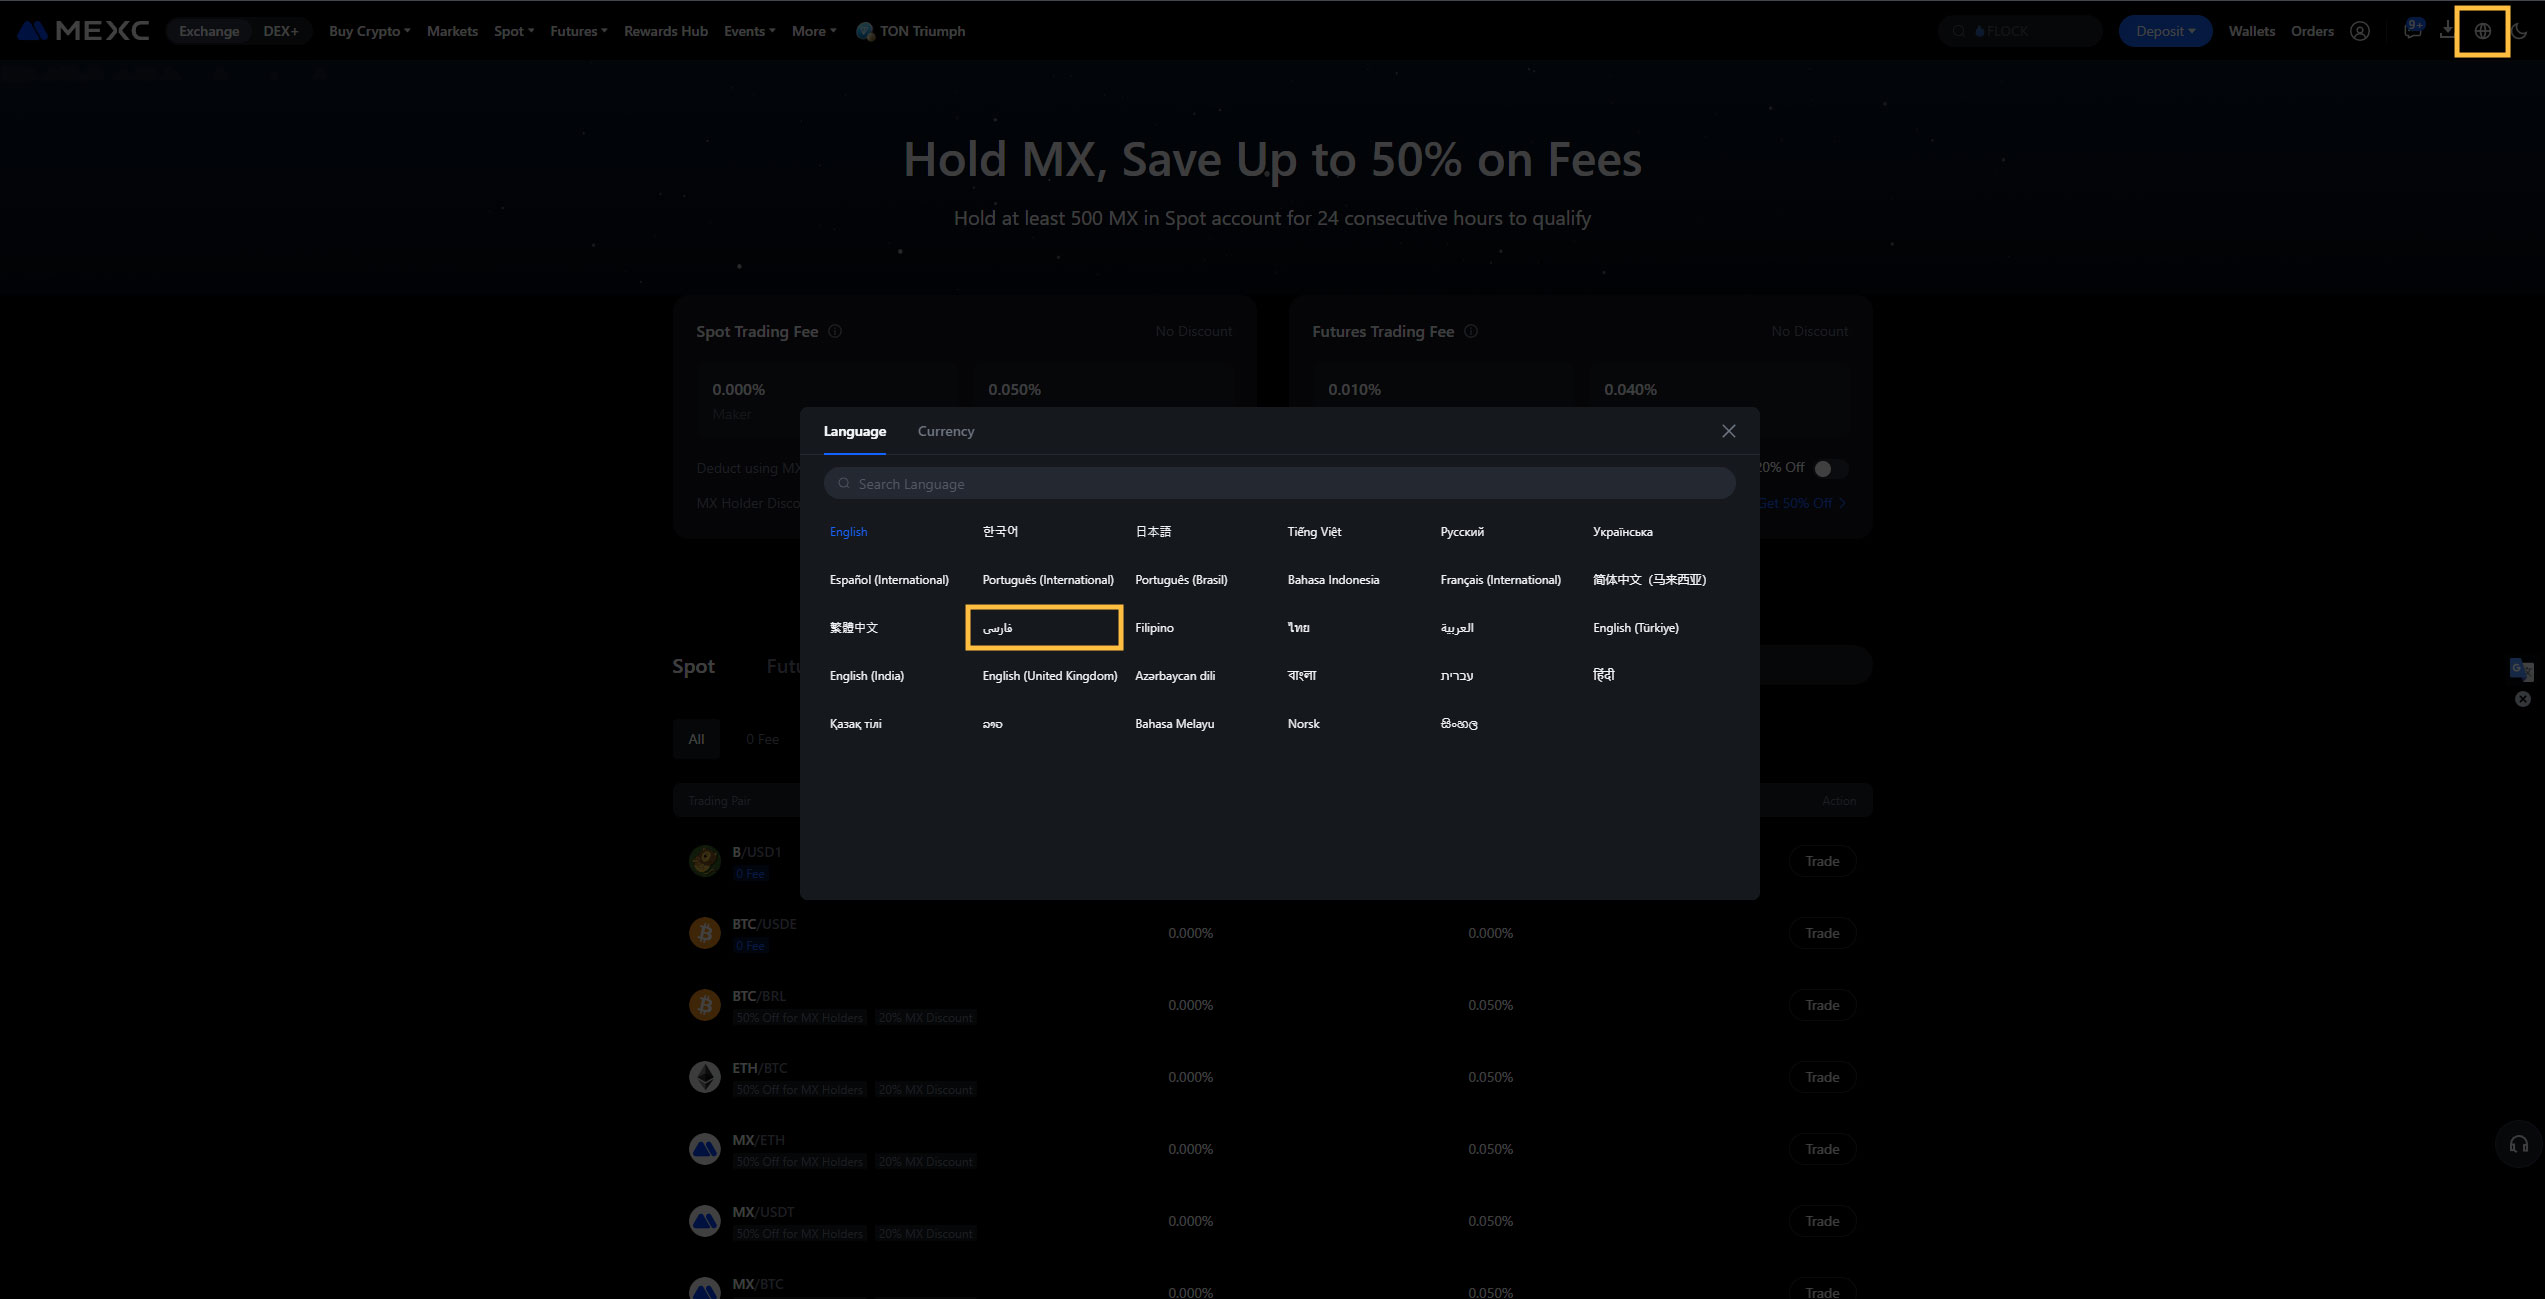Click Futures Trading Fee info icon

pyautogui.click(x=1471, y=331)
